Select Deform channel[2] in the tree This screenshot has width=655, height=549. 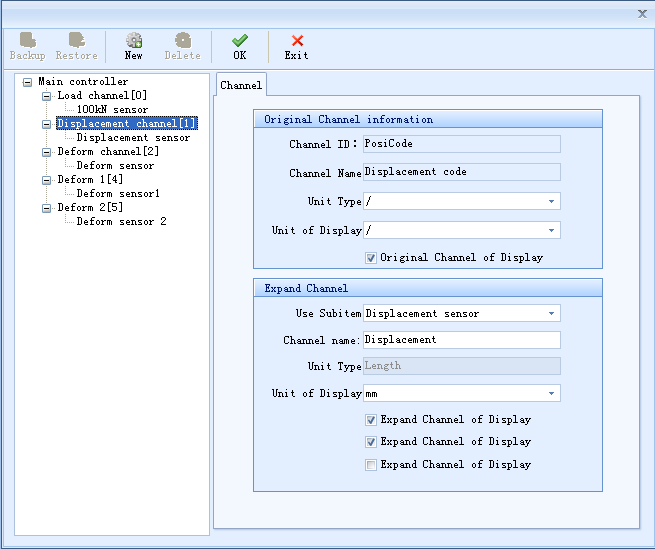coord(107,152)
